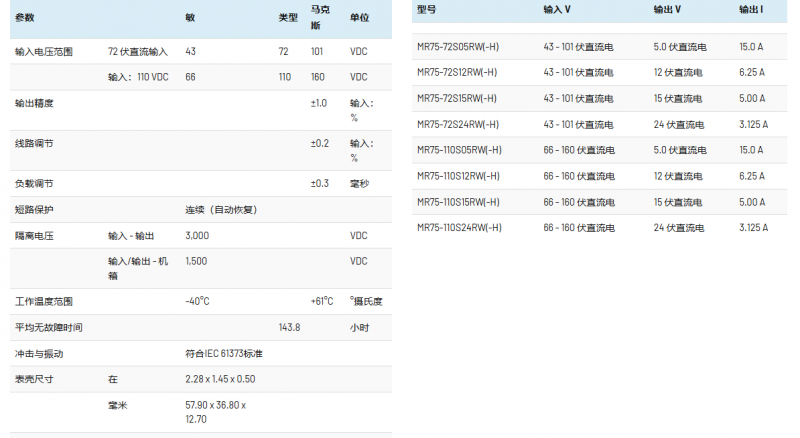Click the 符合 IEC 61373 标准 cell
Viewport: 800px width, 438px height.
click(x=224, y=354)
